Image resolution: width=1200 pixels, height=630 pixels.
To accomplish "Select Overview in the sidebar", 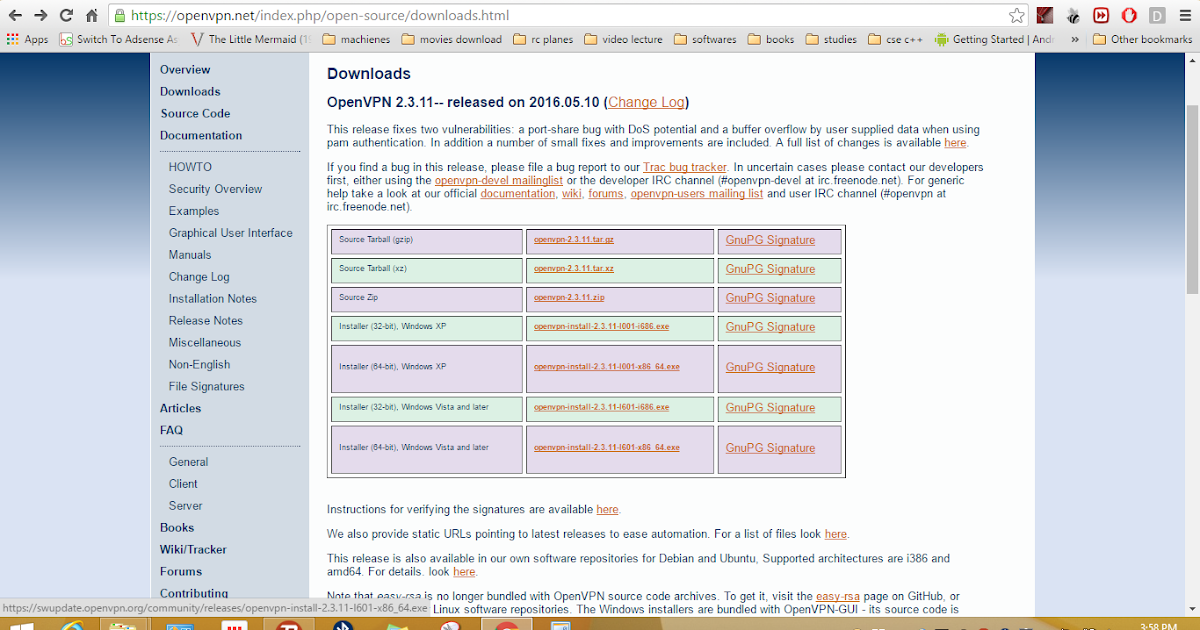I will [x=185, y=70].
